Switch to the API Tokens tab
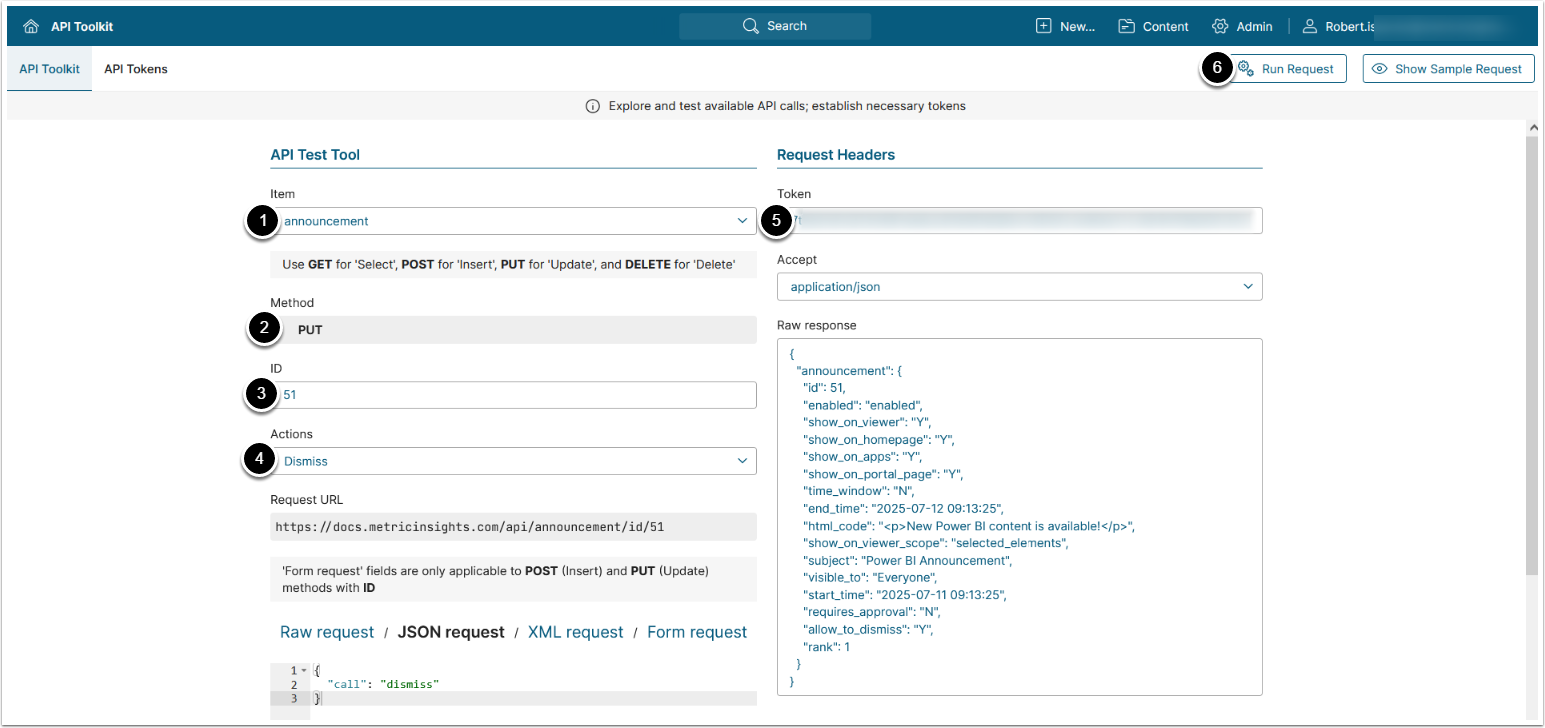1545x728 pixels. (136, 69)
